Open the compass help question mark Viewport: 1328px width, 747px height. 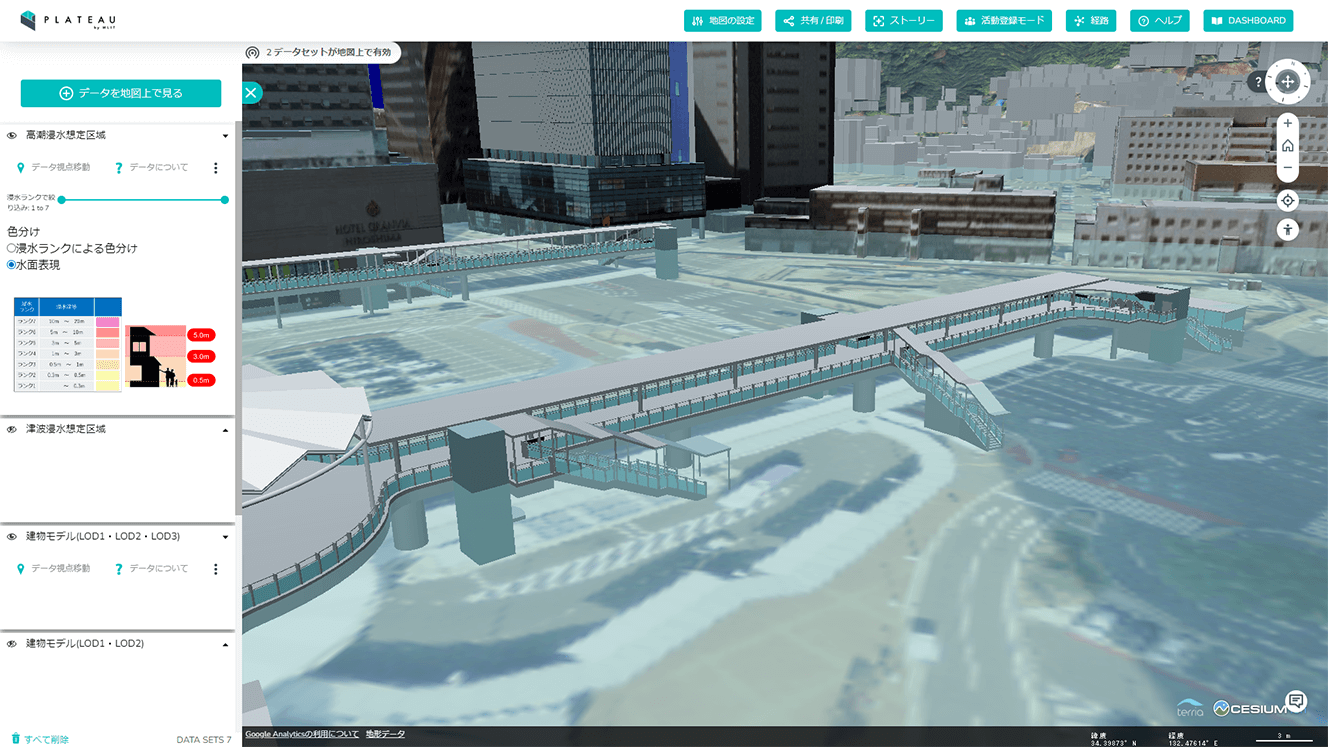(1259, 83)
